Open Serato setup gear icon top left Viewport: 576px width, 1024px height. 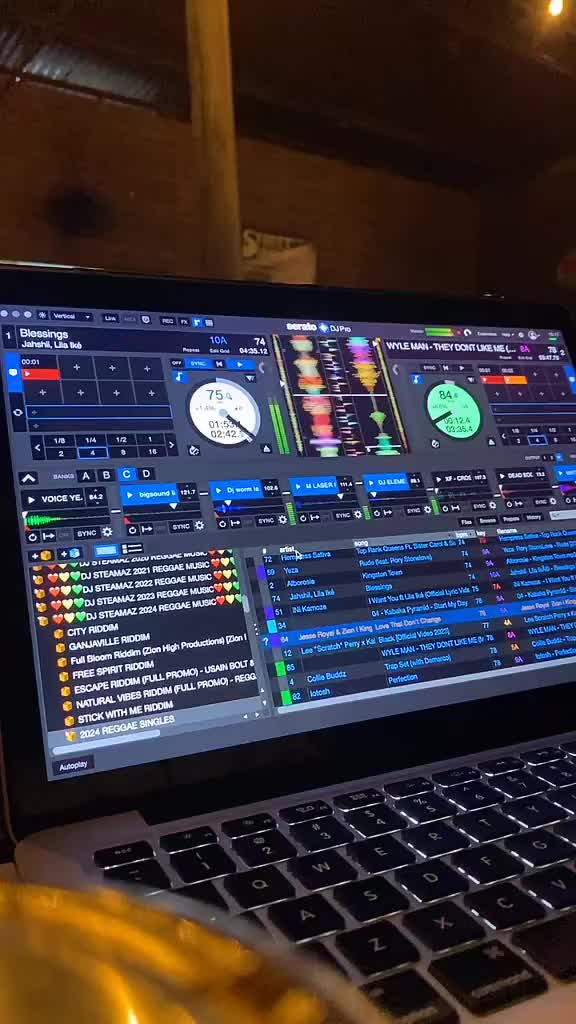[x=43, y=315]
